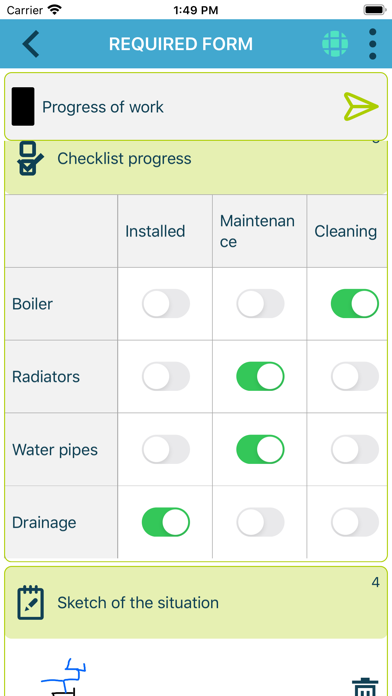Enable Drainage Maintenance switch
This screenshot has height=696, width=392.
pyautogui.click(x=260, y=522)
